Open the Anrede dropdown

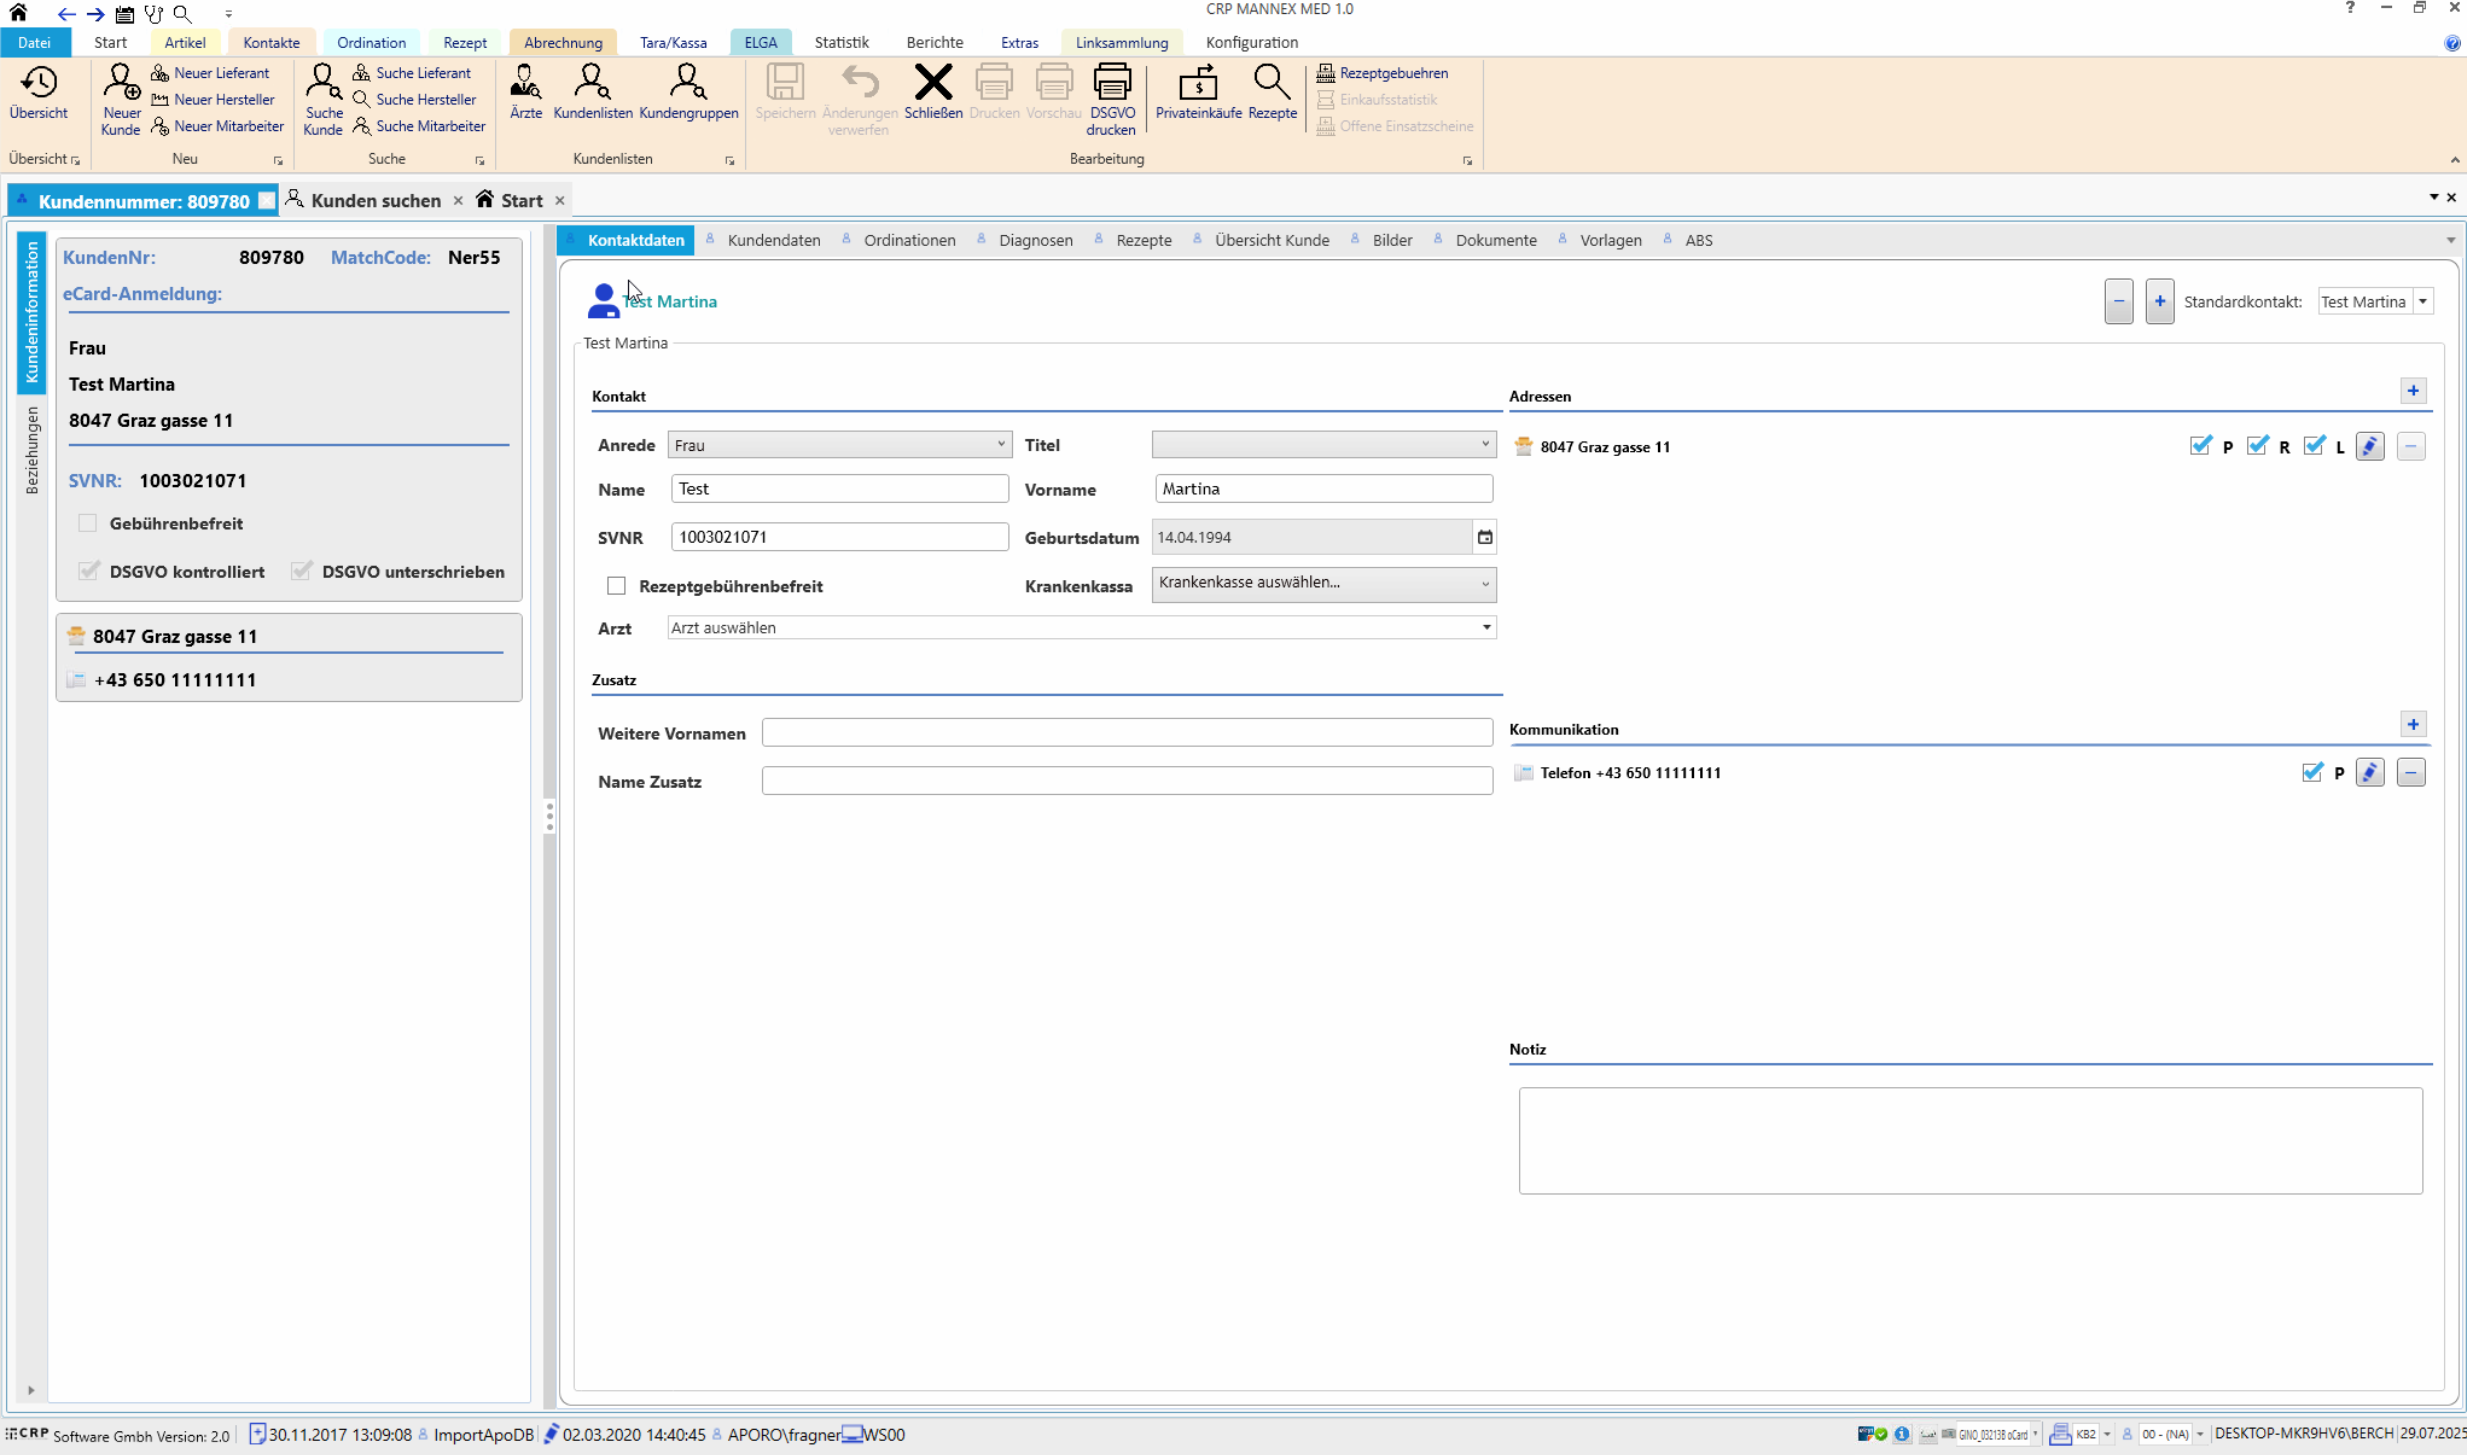tap(839, 445)
